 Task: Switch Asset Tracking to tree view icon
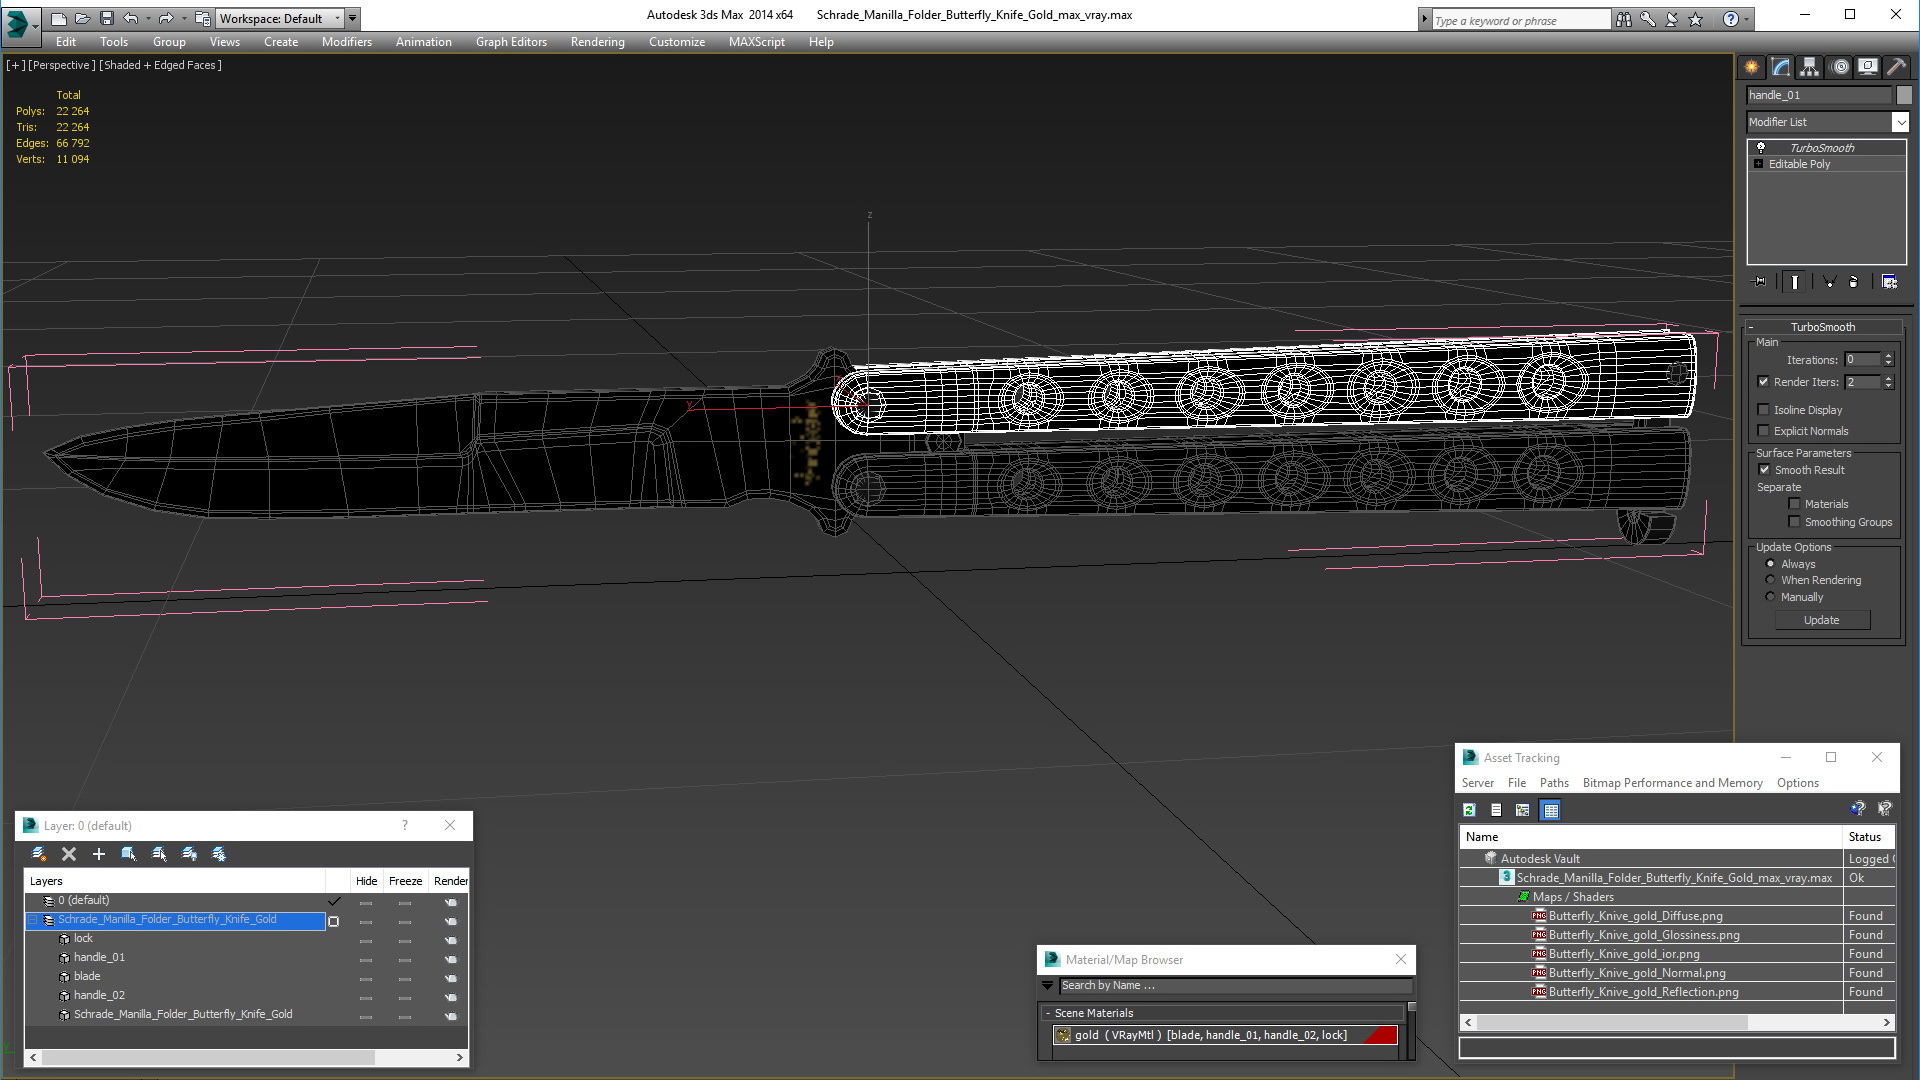coord(1523,810)
